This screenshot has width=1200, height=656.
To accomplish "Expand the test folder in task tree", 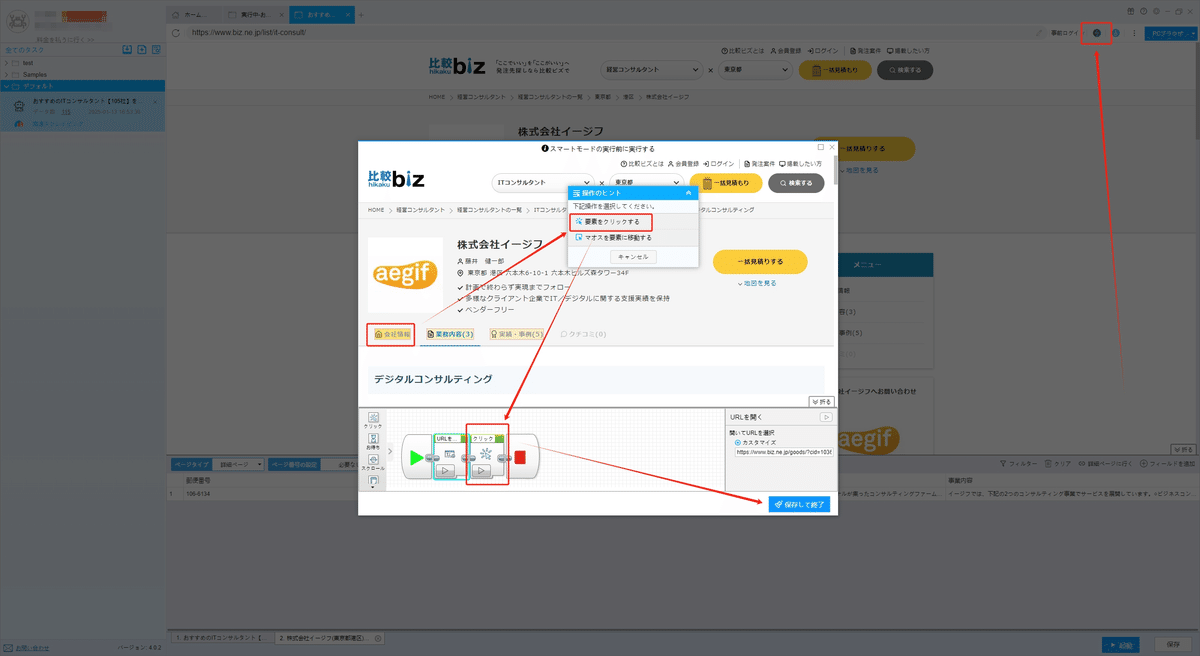I will pos(6,62).
